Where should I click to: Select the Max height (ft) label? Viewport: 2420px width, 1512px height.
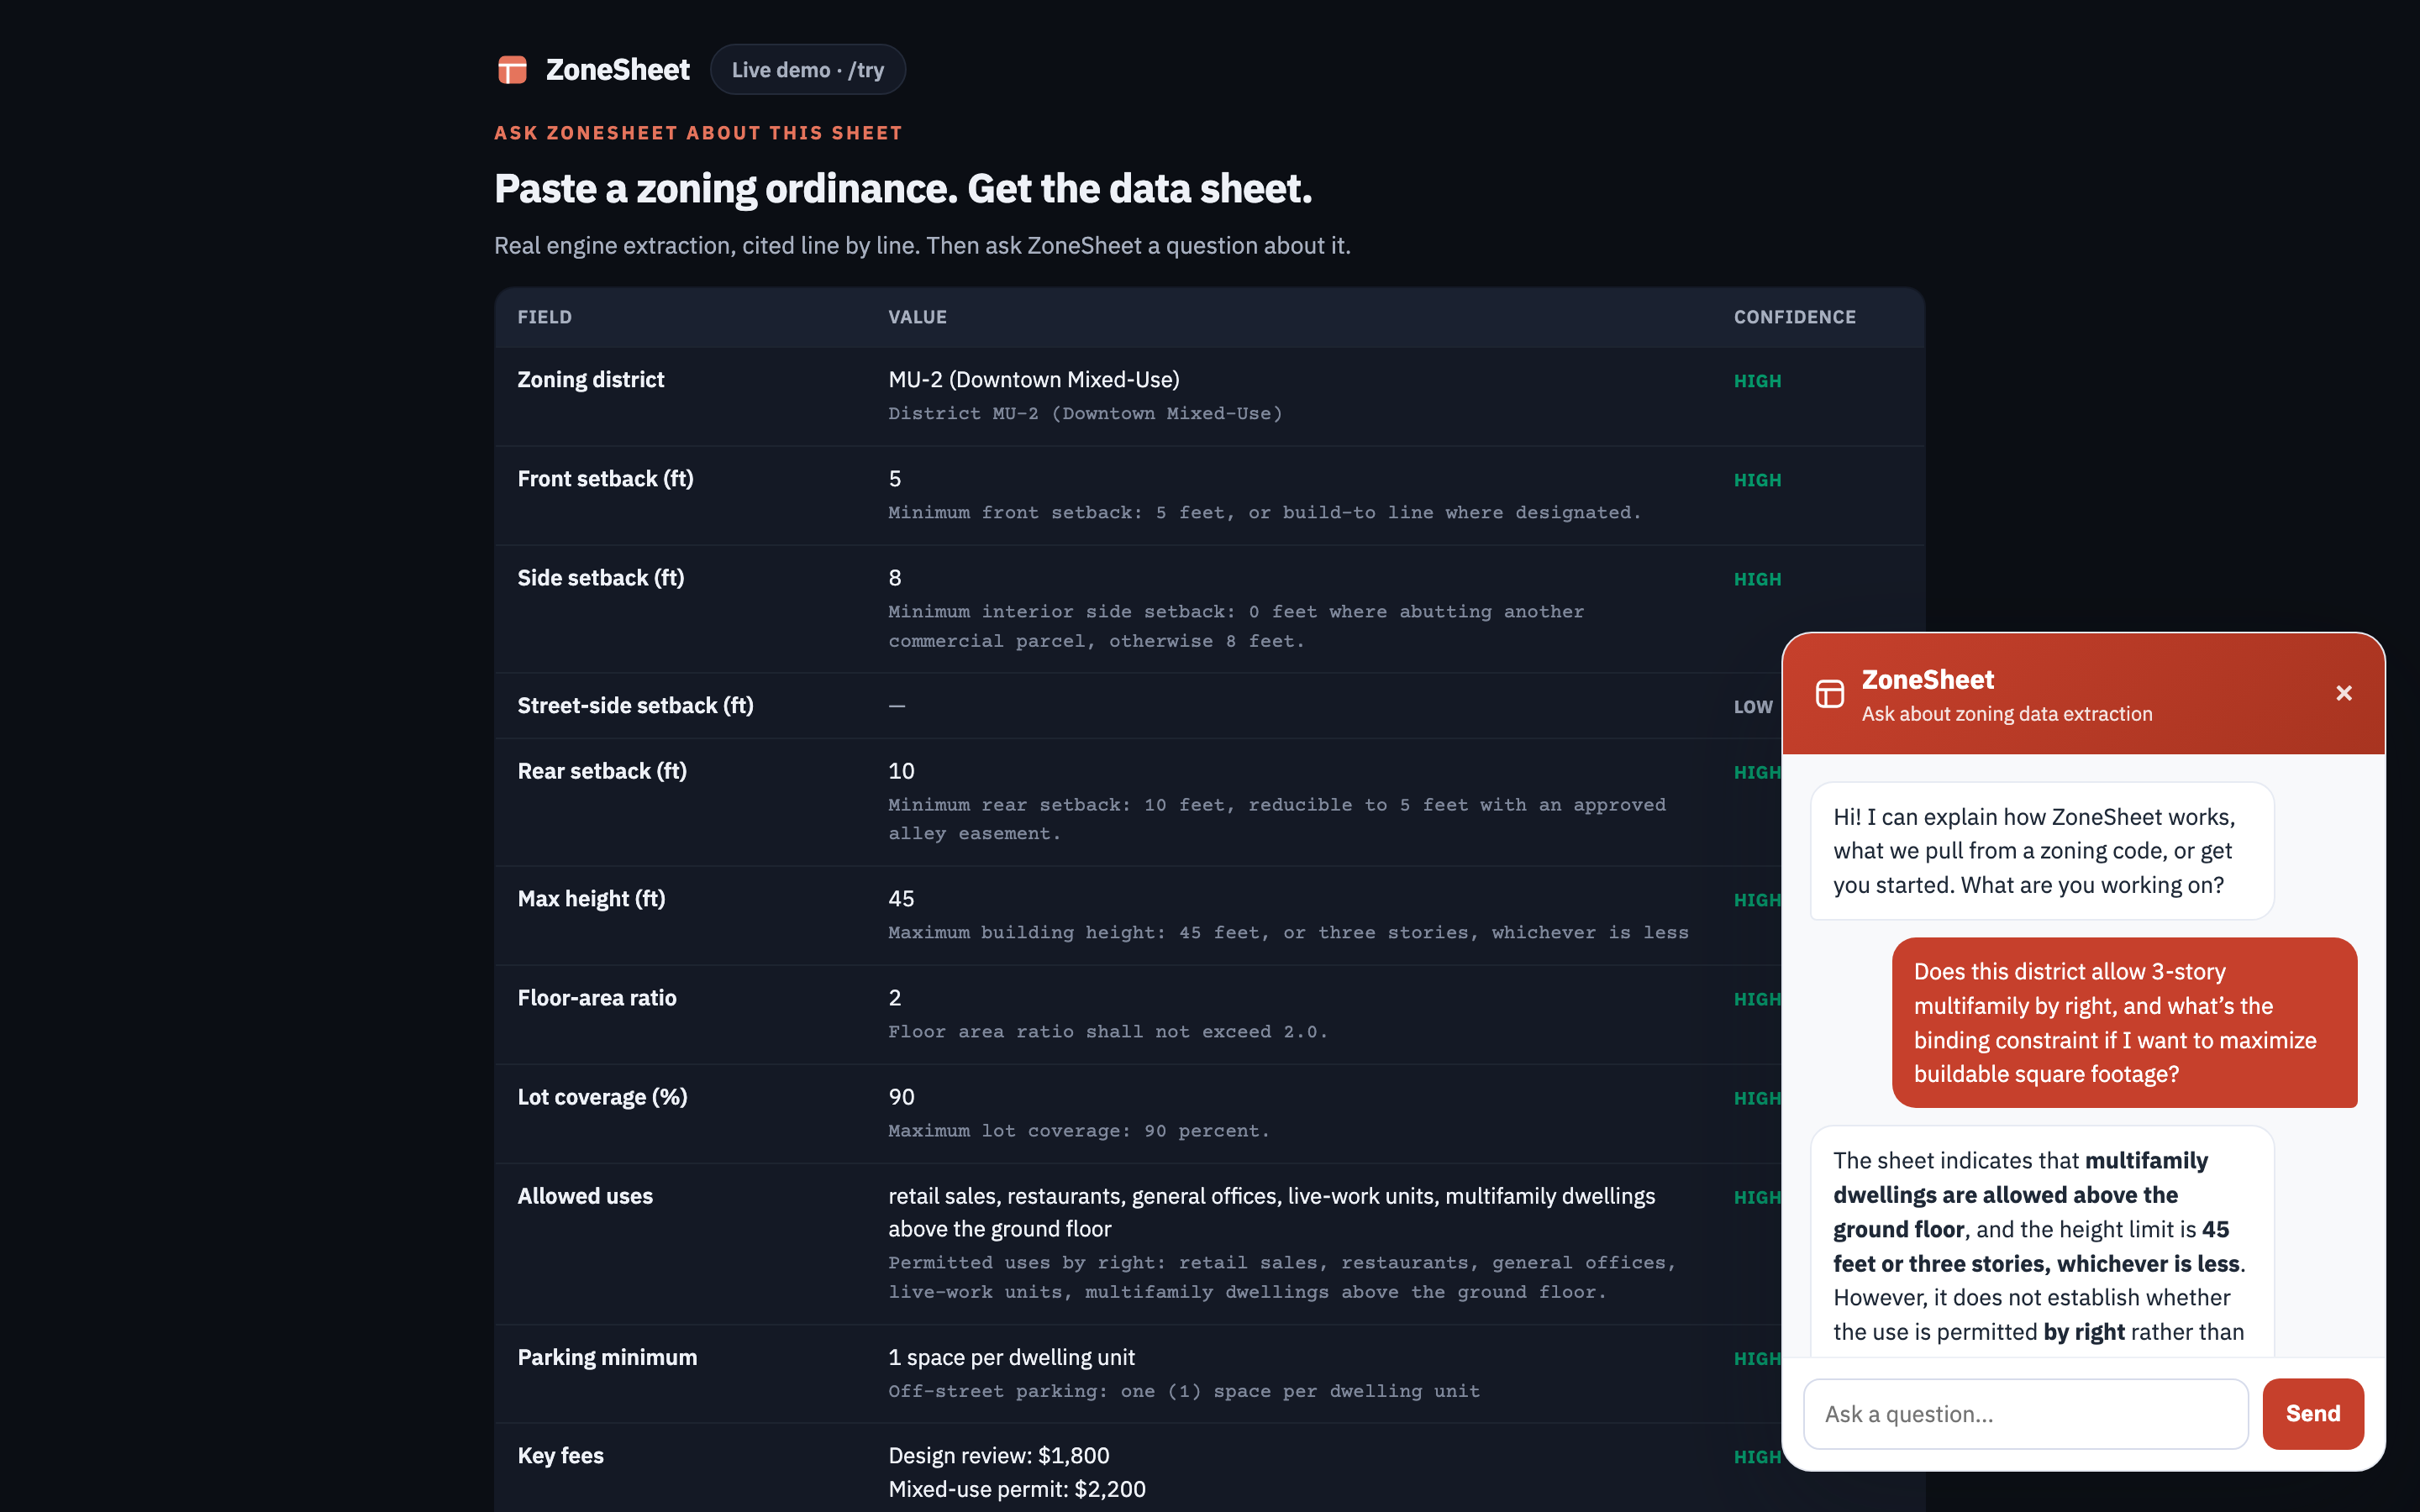[592, 899]
